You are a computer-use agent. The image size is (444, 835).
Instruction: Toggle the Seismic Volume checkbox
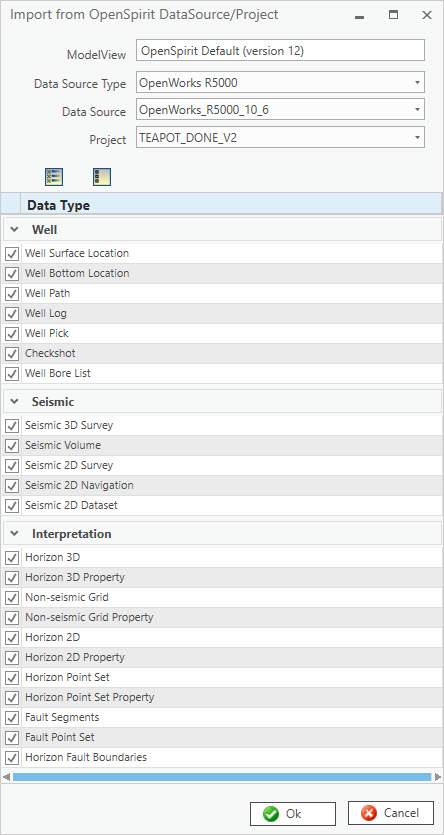(x=12, y=446)
